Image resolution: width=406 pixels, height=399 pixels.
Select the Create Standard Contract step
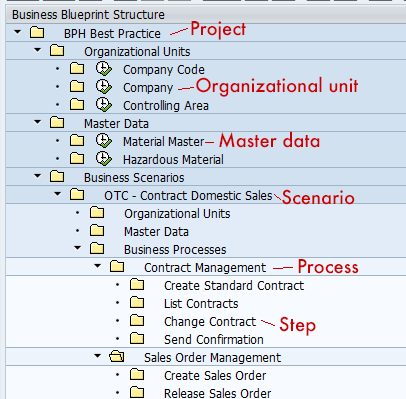point(234,286)
